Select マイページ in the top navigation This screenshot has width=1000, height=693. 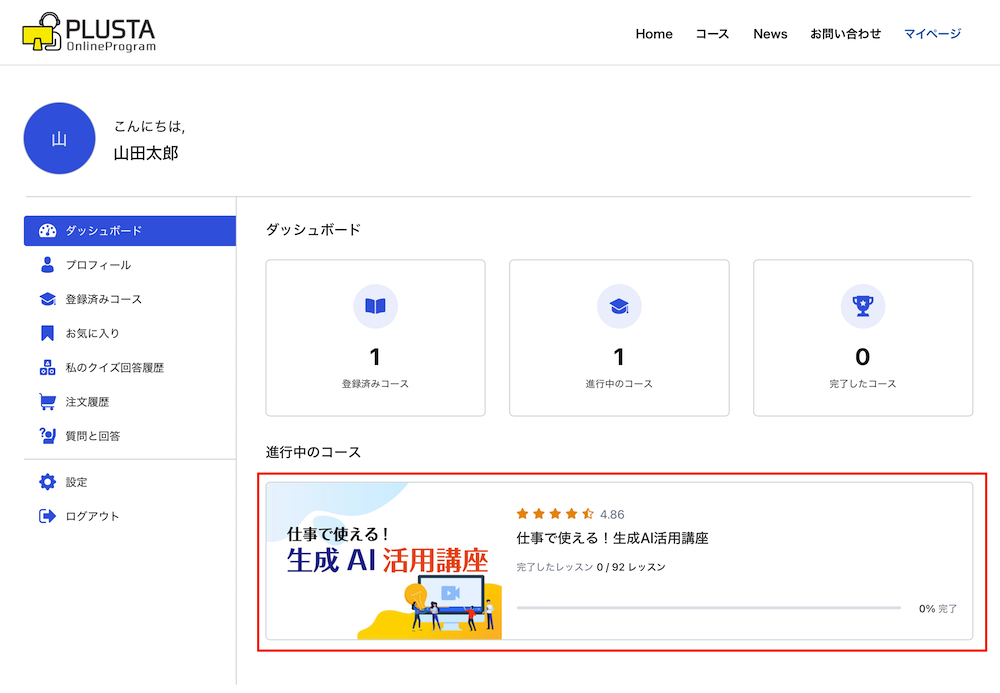click(x=932, y=34)
